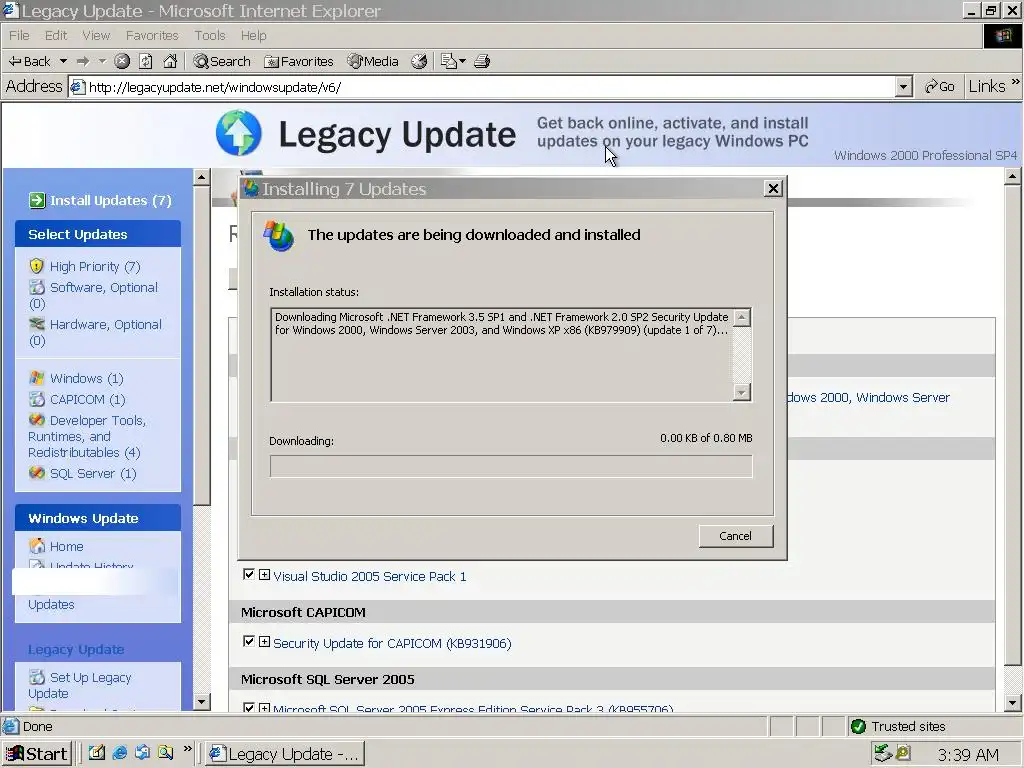Click the High Priority shield icon

[x=37, y=266]
